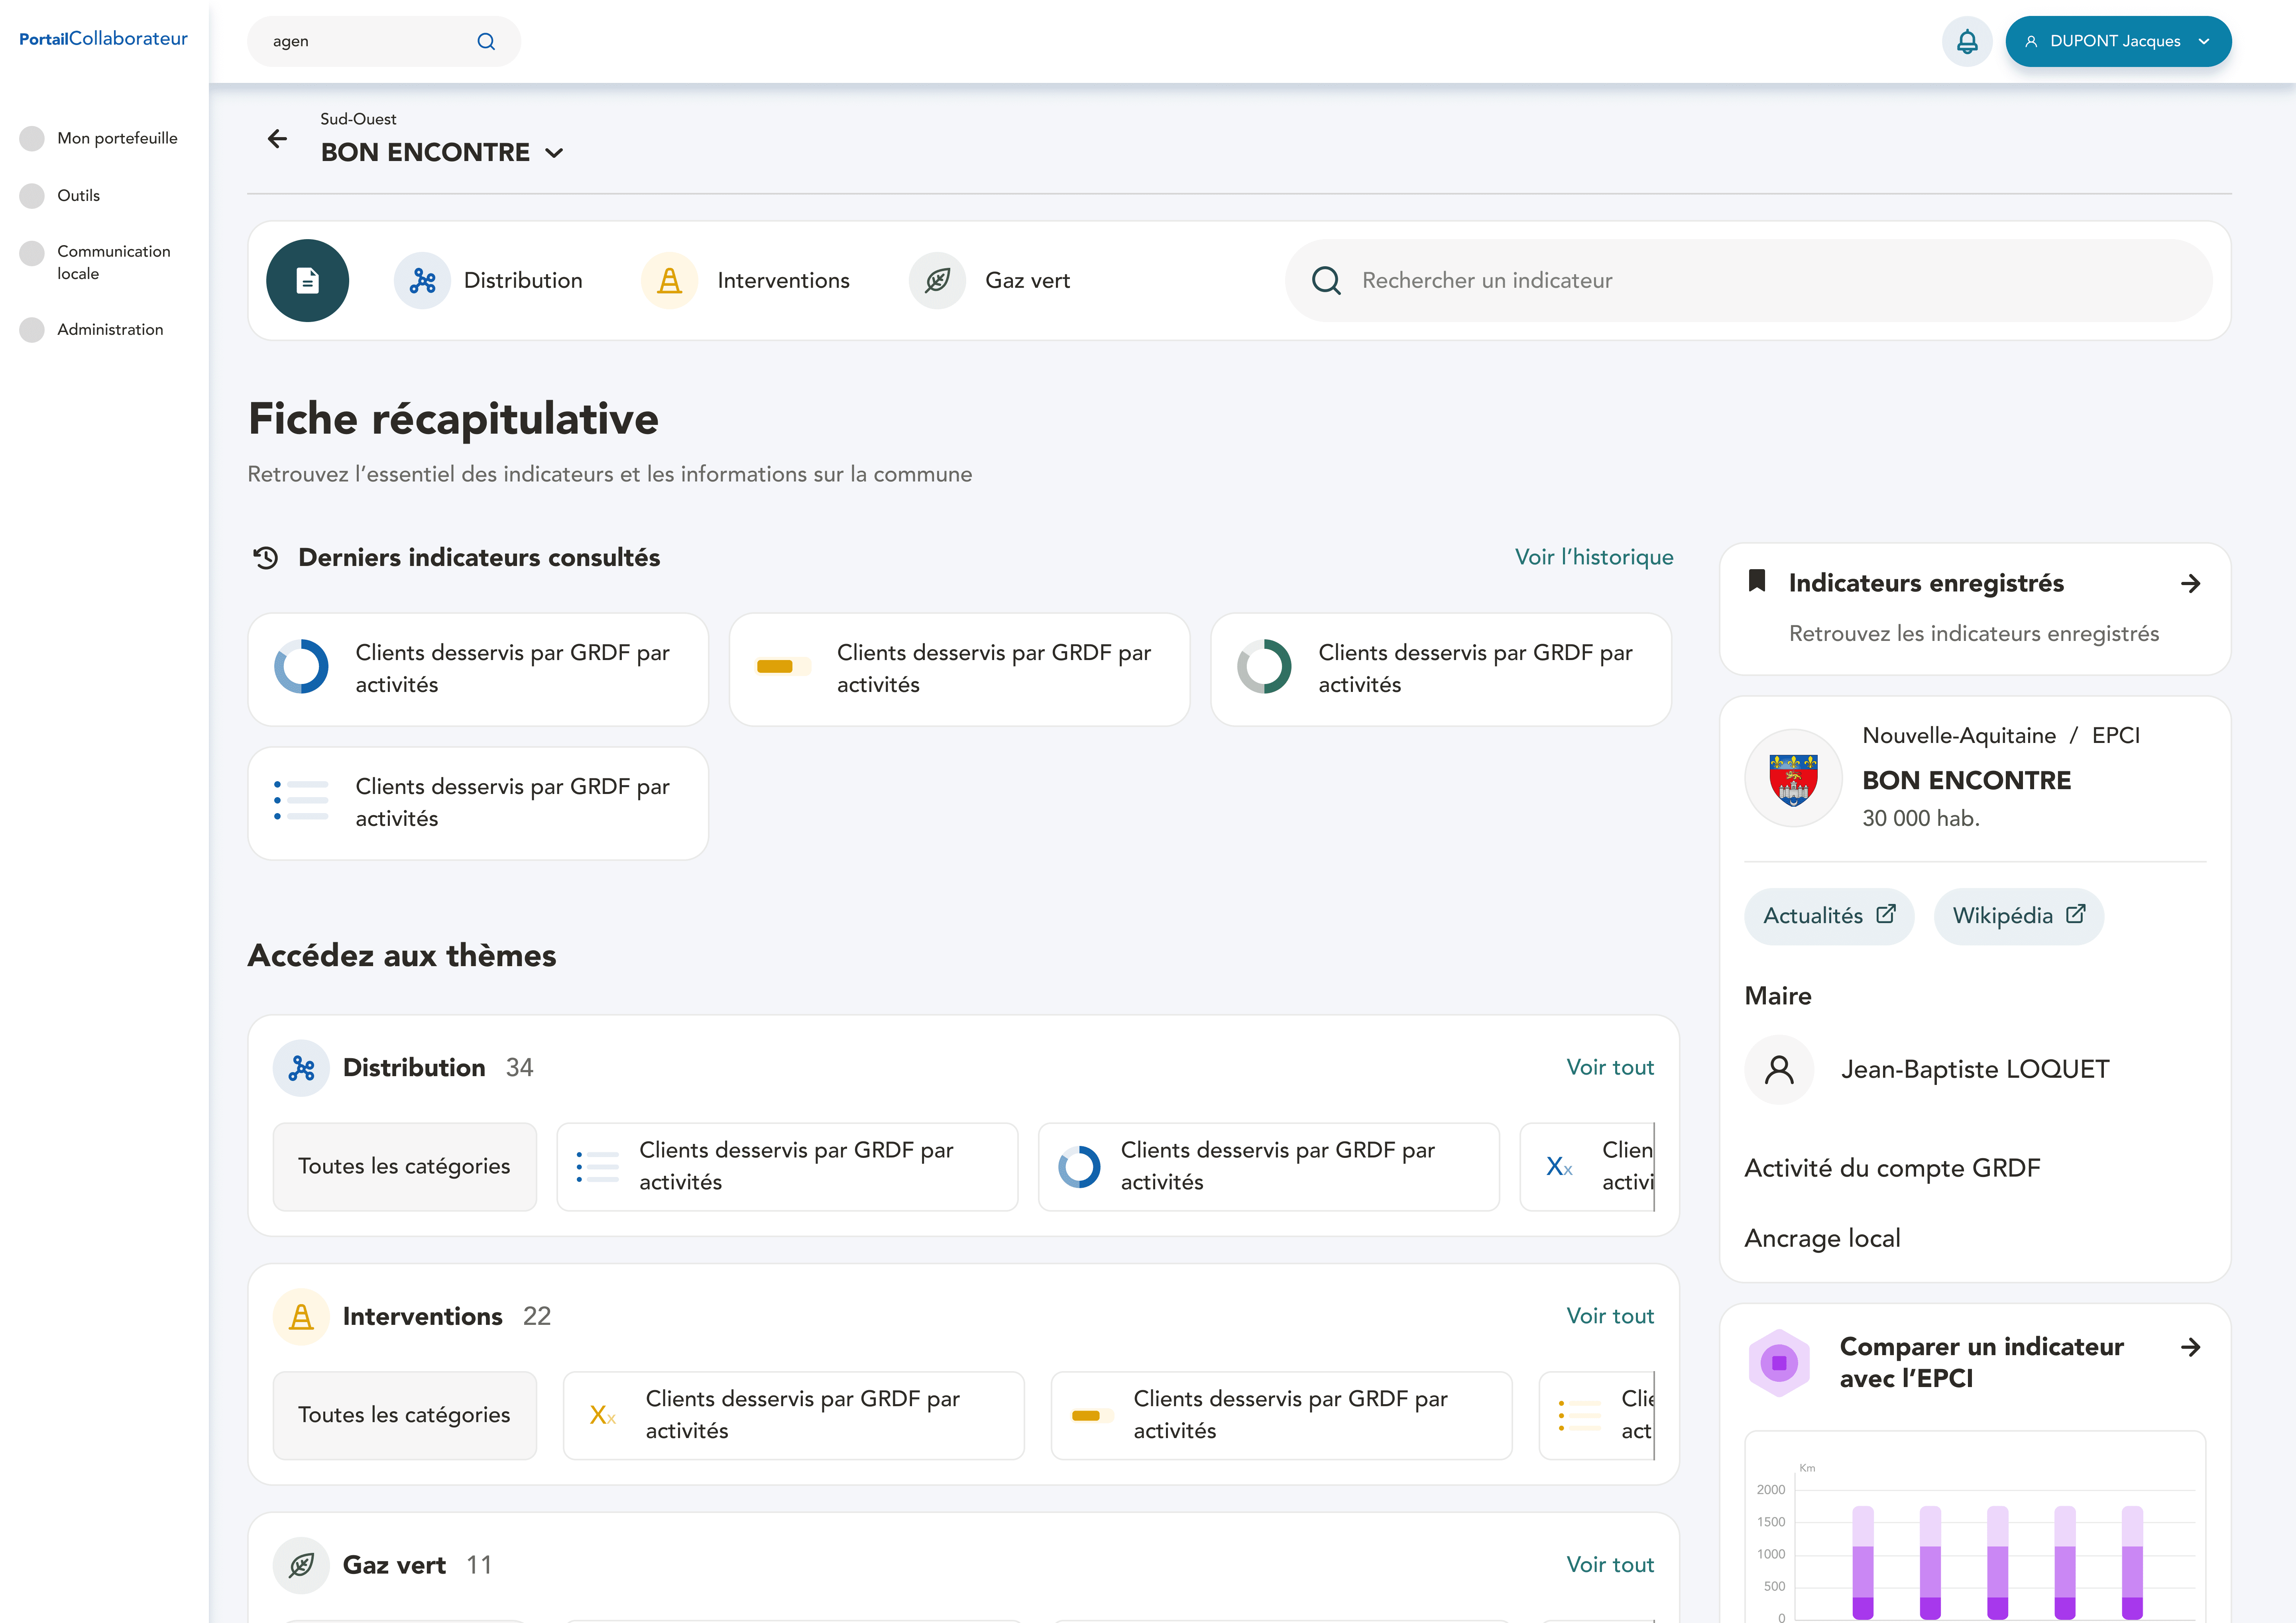
Task: Expand Compare indicator with EPCI arrow
Action: pos(2190,1347)
